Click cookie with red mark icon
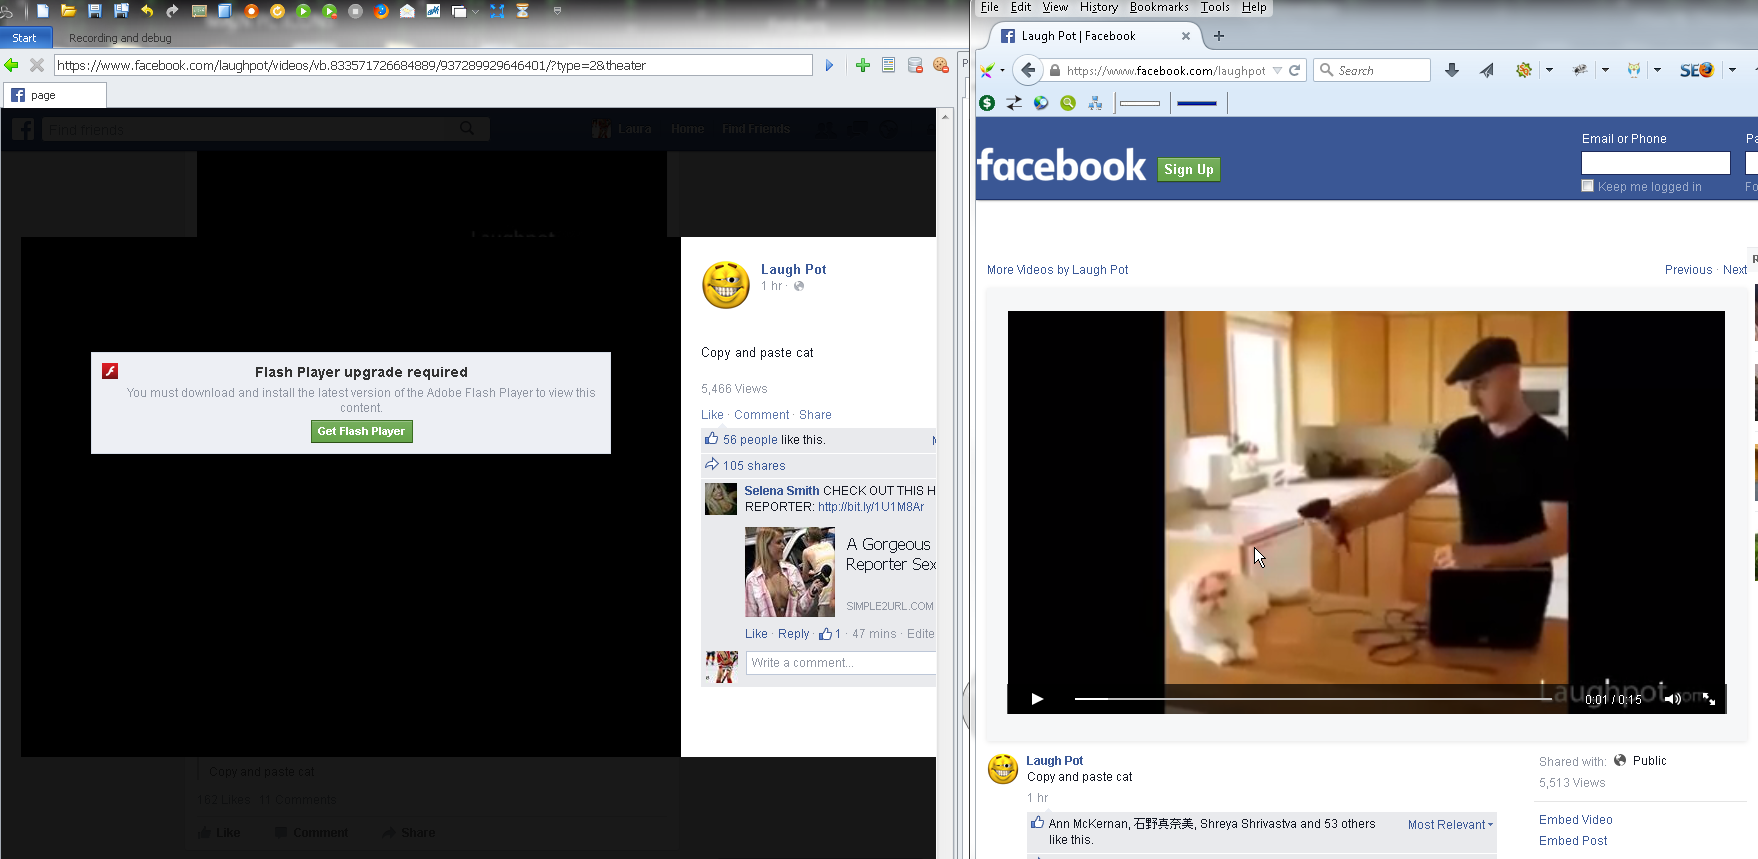Viewport: 1758px width, 859px height. click(940, 65)
